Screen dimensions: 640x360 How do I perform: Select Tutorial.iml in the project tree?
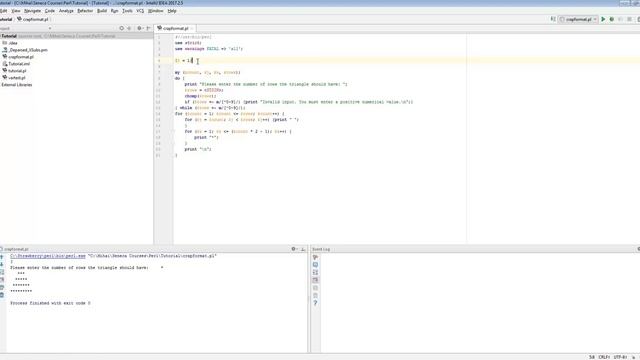(16, 64)
